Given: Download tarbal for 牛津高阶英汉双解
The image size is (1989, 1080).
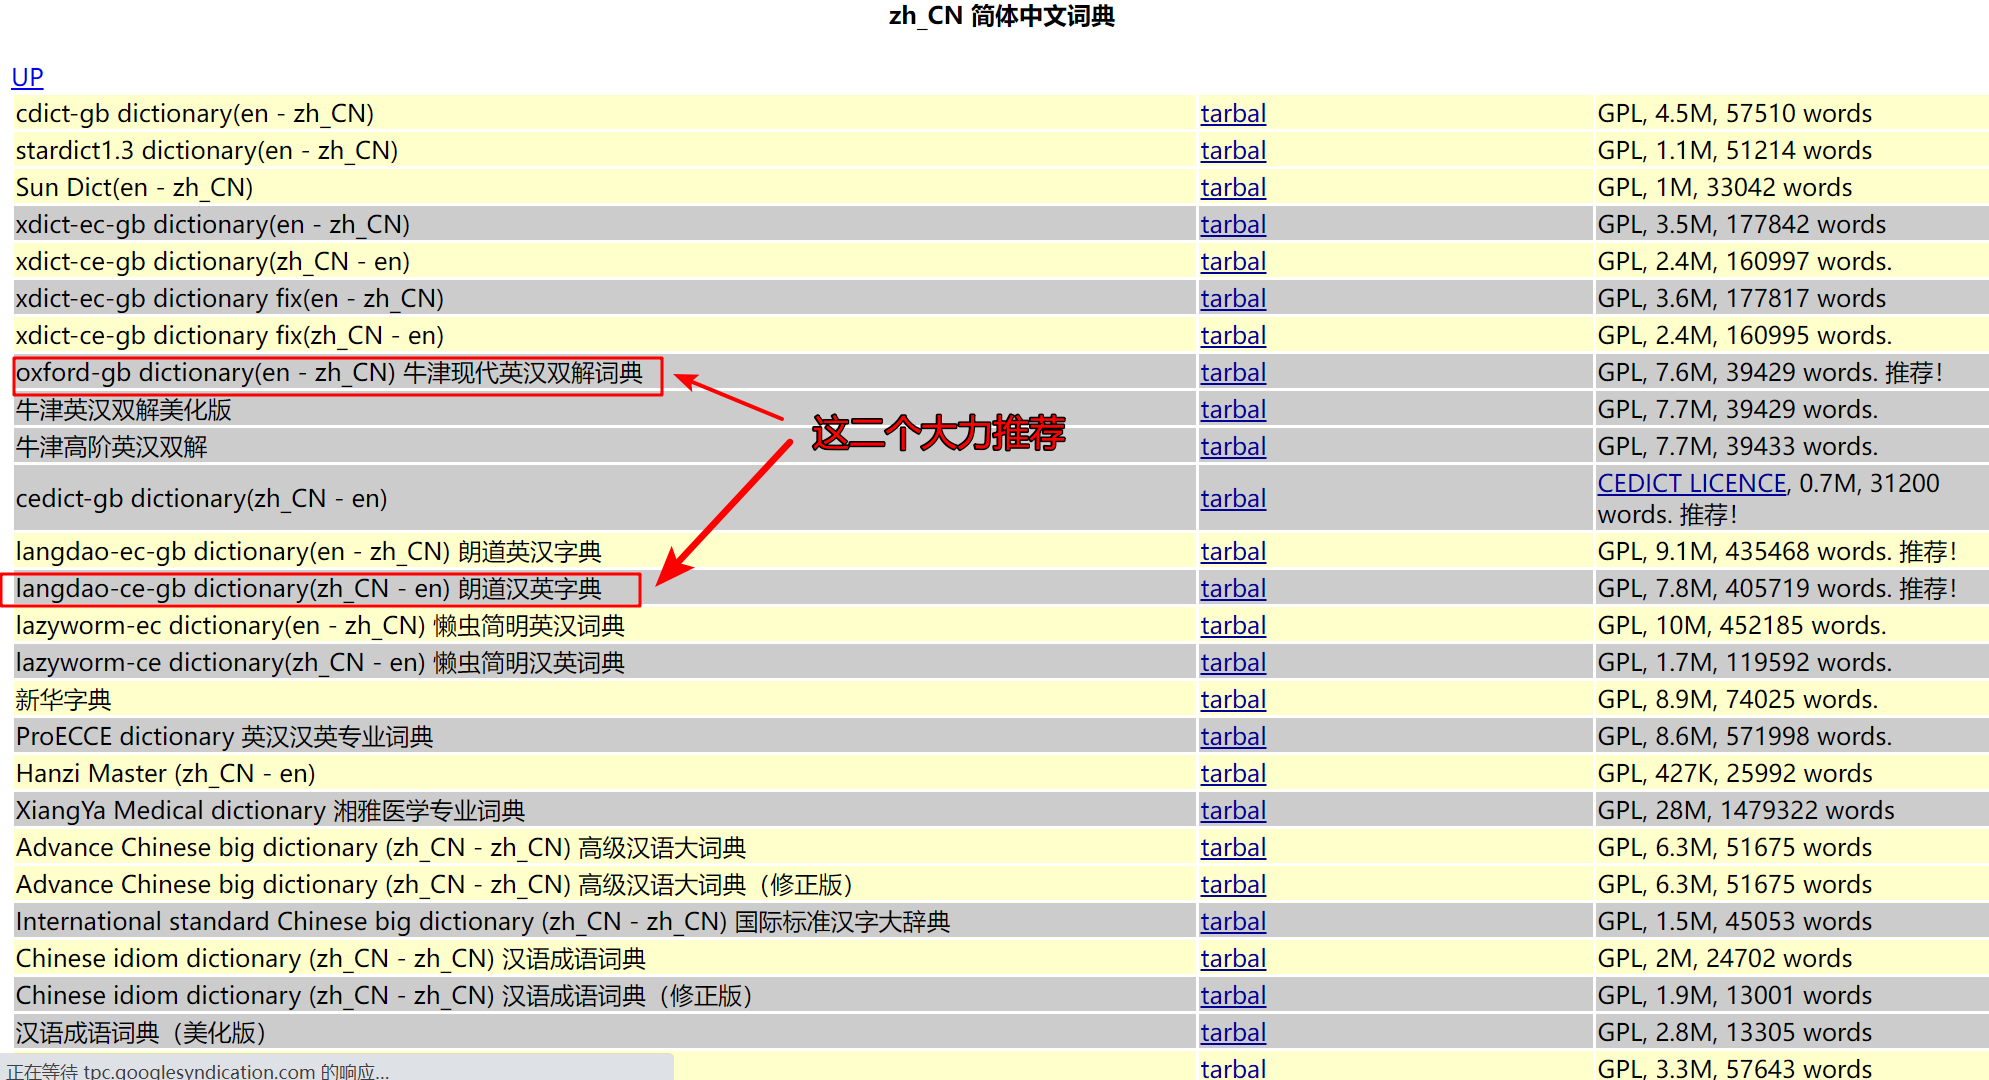Looking at the screenshot, I should point(1232,447).
